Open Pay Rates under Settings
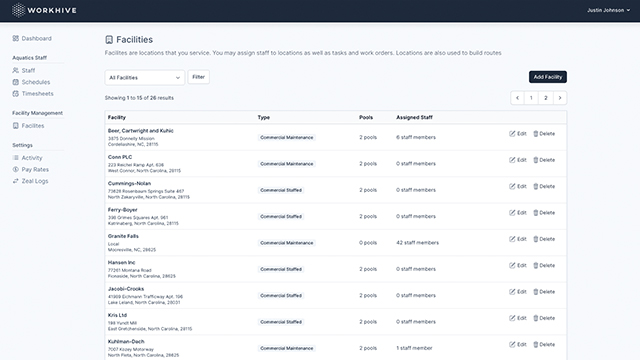640x360 pixels. [31, 169]
